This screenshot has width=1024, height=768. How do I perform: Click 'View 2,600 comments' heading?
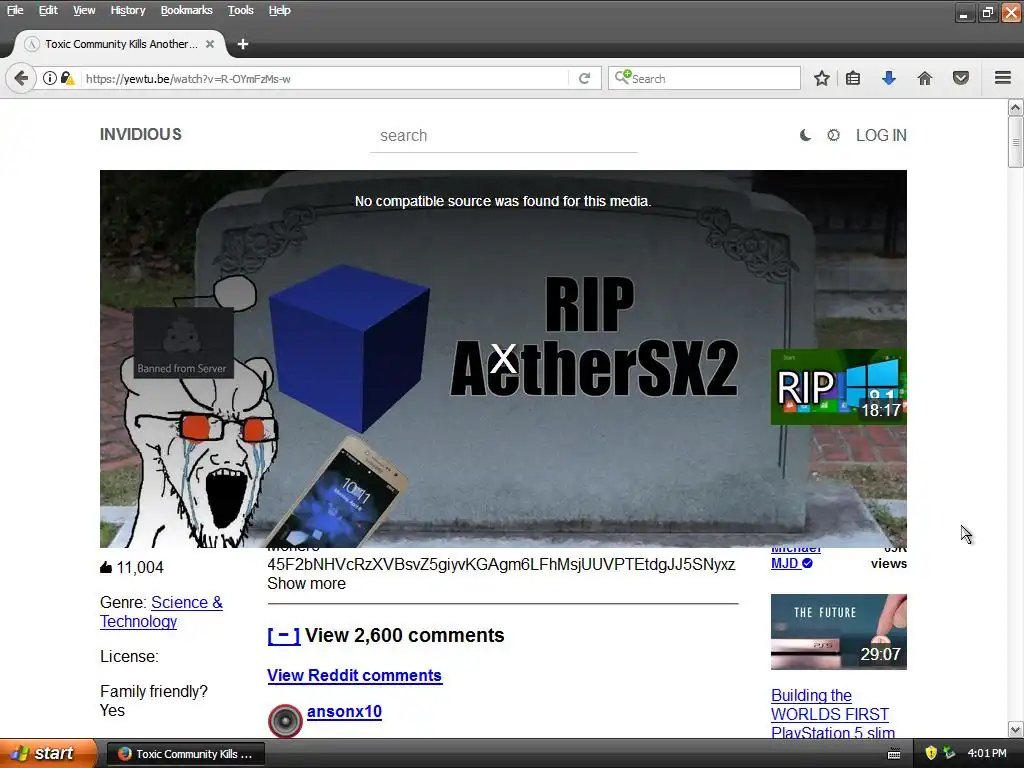tap(404, 635)
